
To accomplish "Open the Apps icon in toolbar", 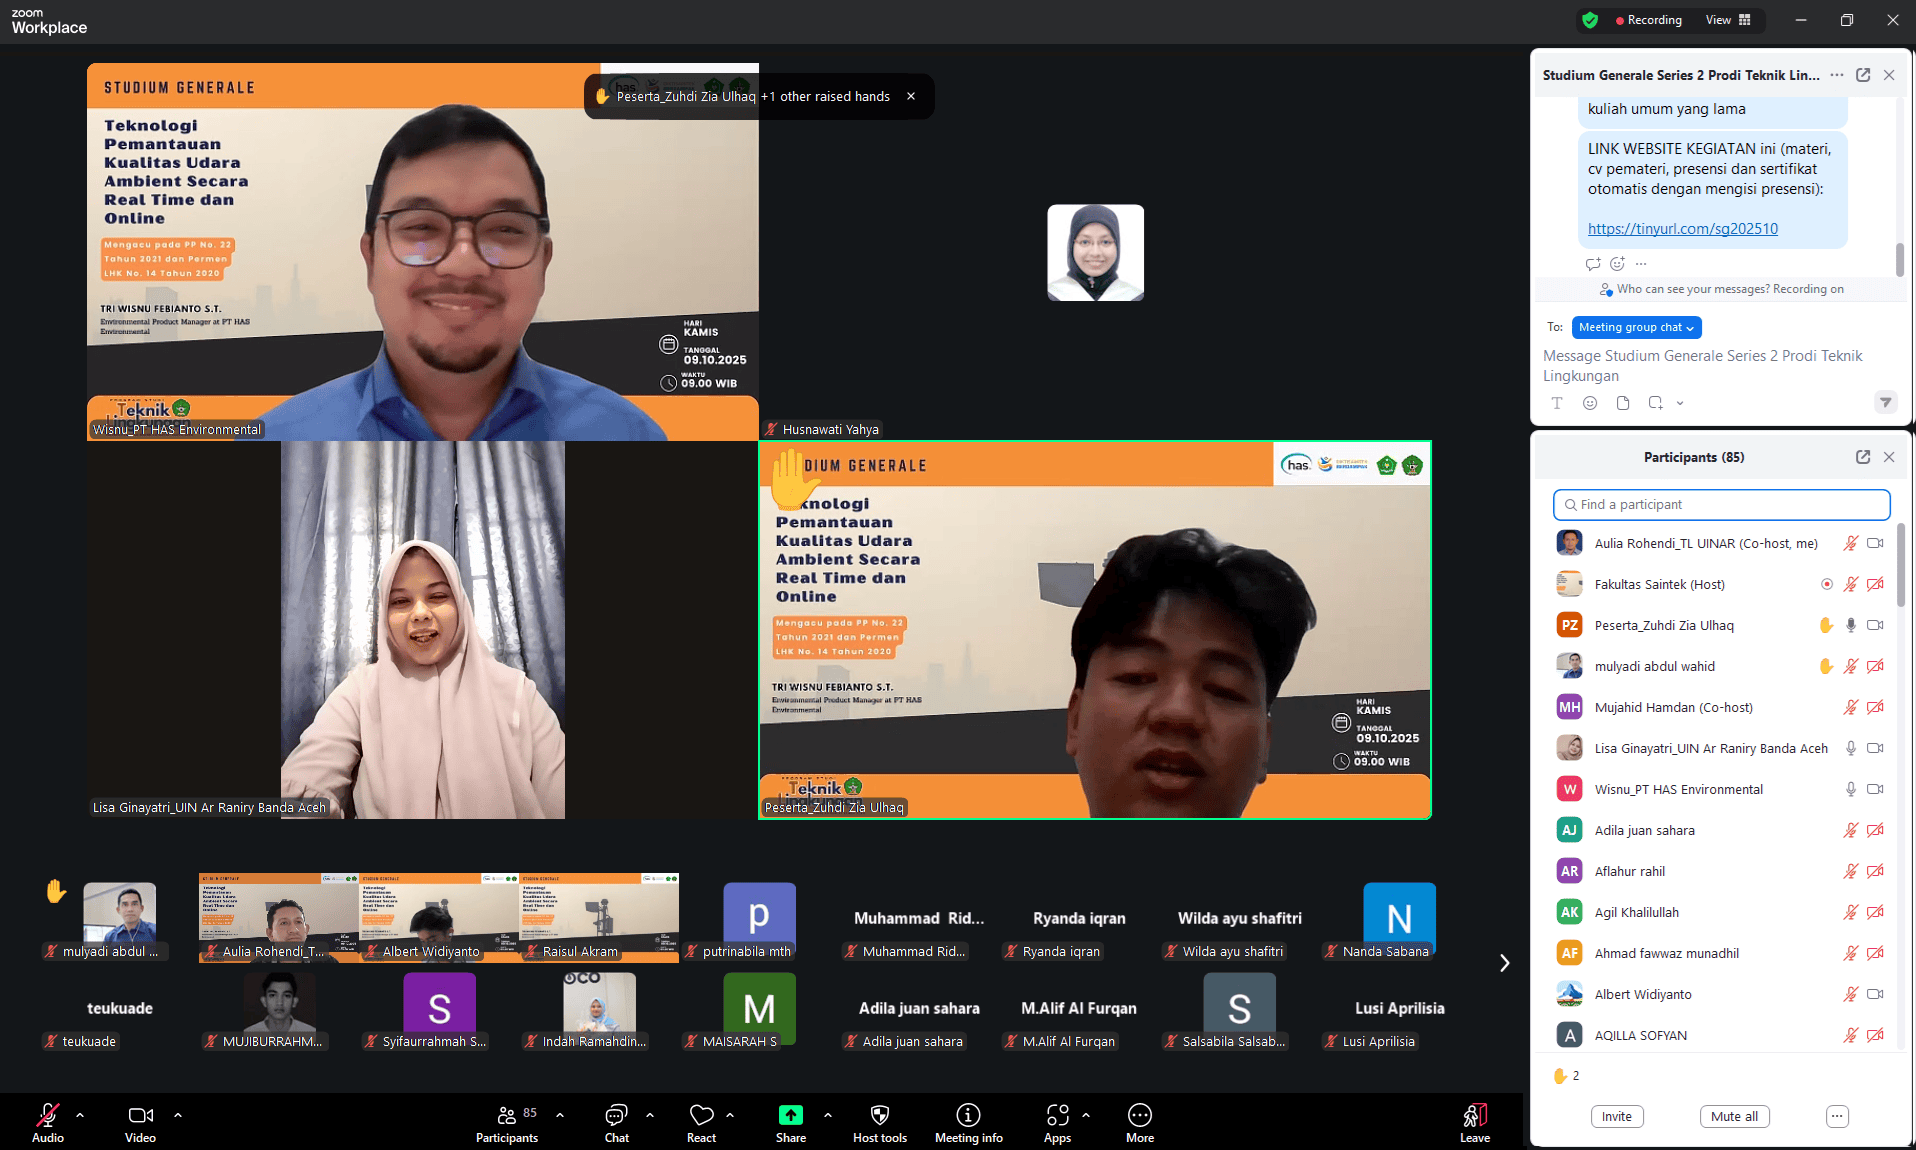I will click(1057, 1116).
